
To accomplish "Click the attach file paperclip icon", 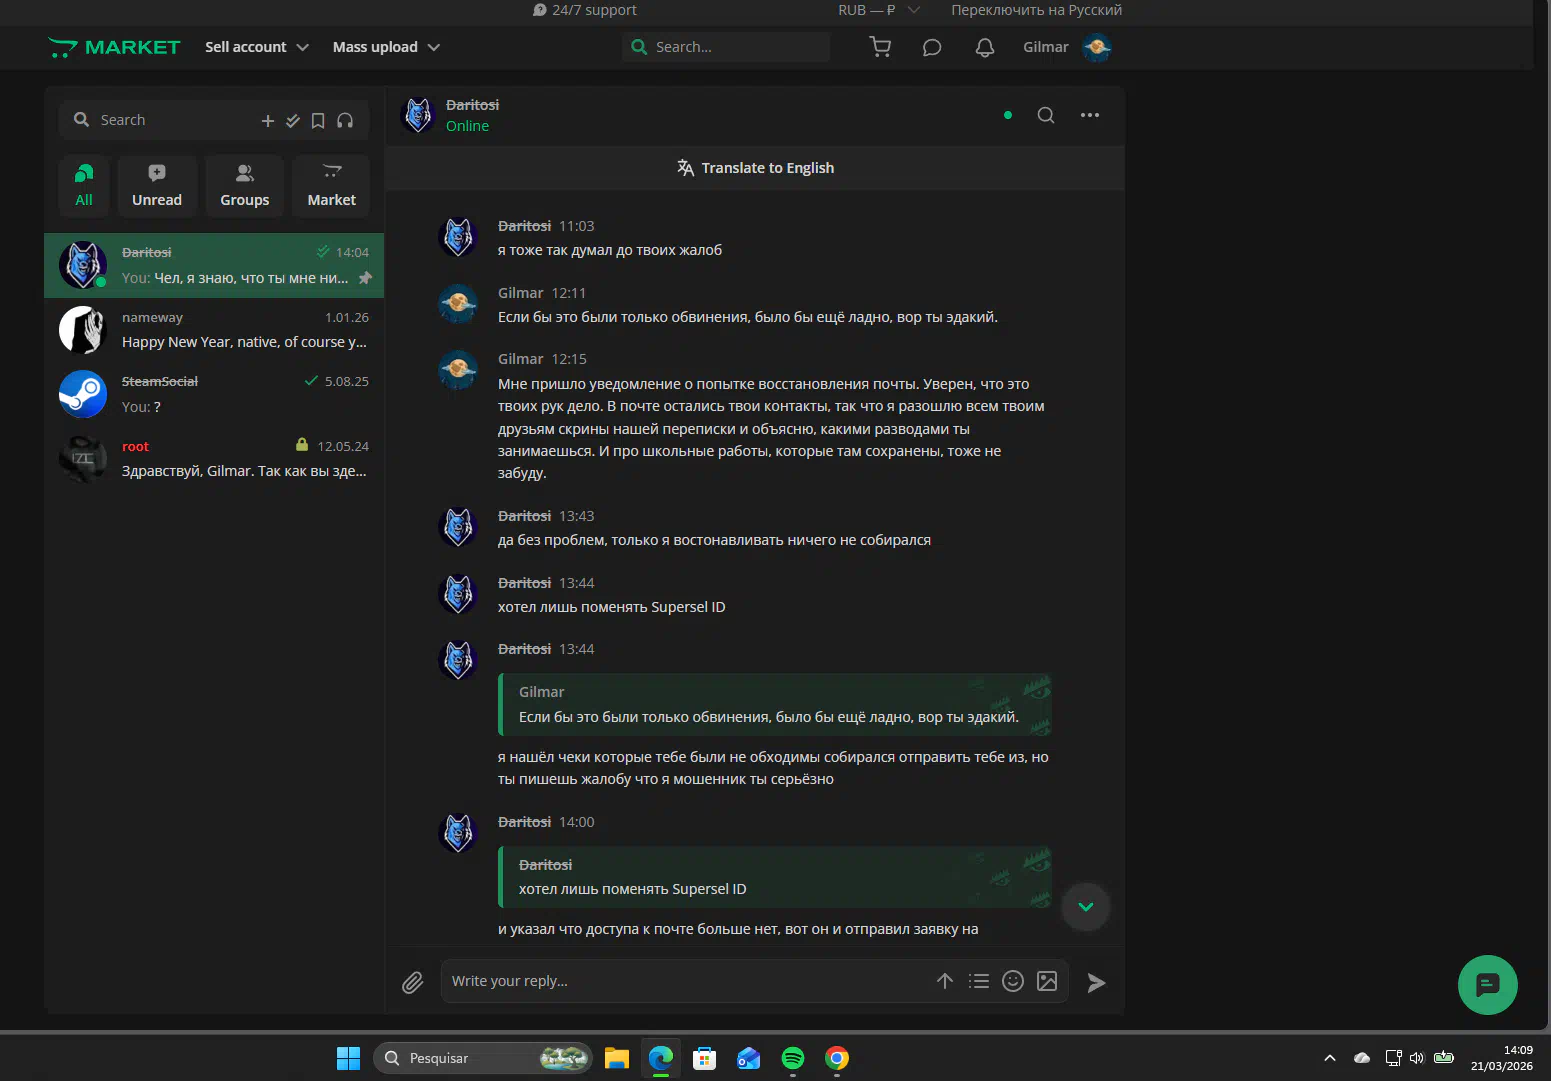I will point(413,982).
